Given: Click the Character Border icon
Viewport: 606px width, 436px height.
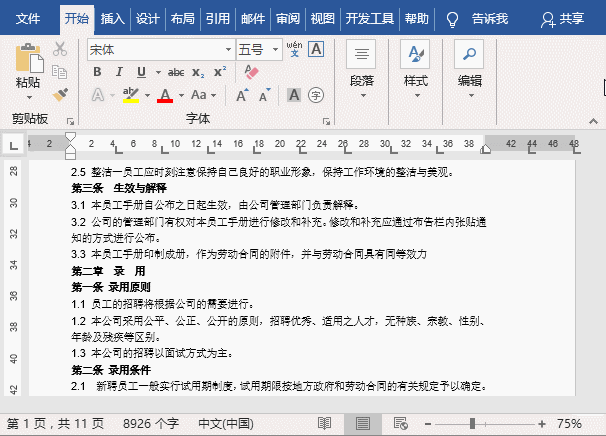Looking at the screenshot, I should 316,49.
